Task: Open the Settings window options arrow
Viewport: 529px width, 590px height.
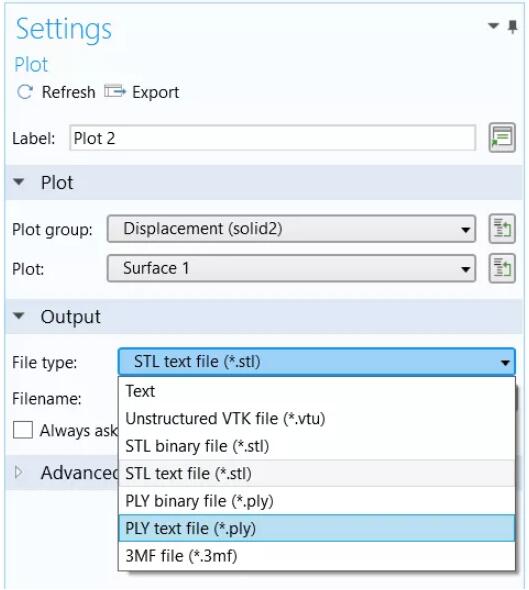Action: (x=493, y=26)
